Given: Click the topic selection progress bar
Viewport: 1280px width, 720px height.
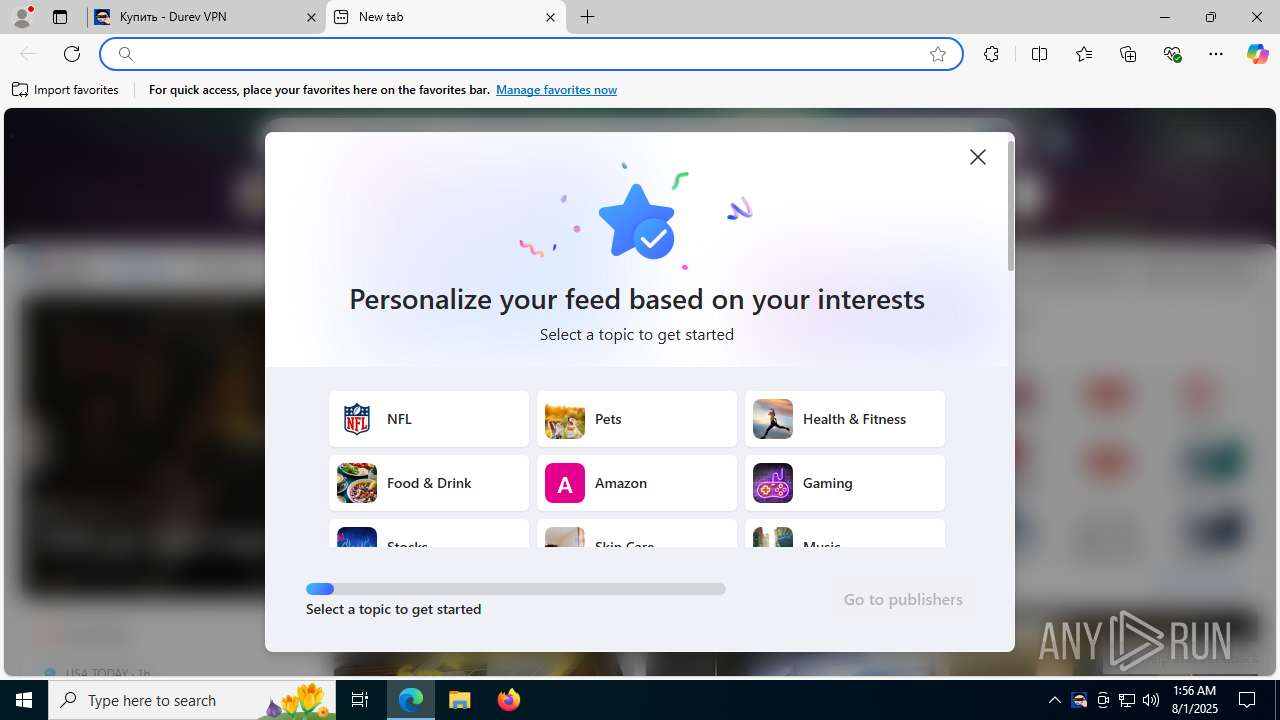Looking at the screenshot, I should pos(516,589).
